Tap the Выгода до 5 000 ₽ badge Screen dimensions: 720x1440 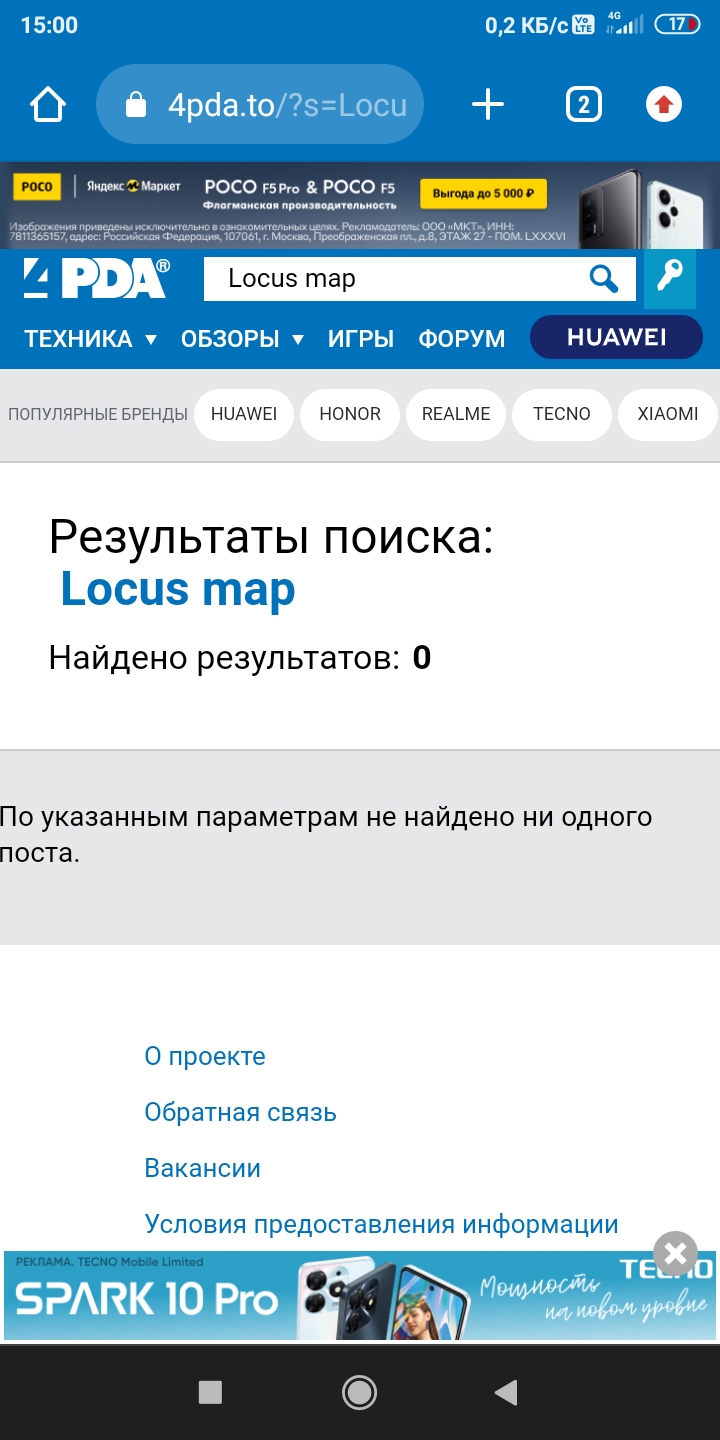click(x=484, y=193)
